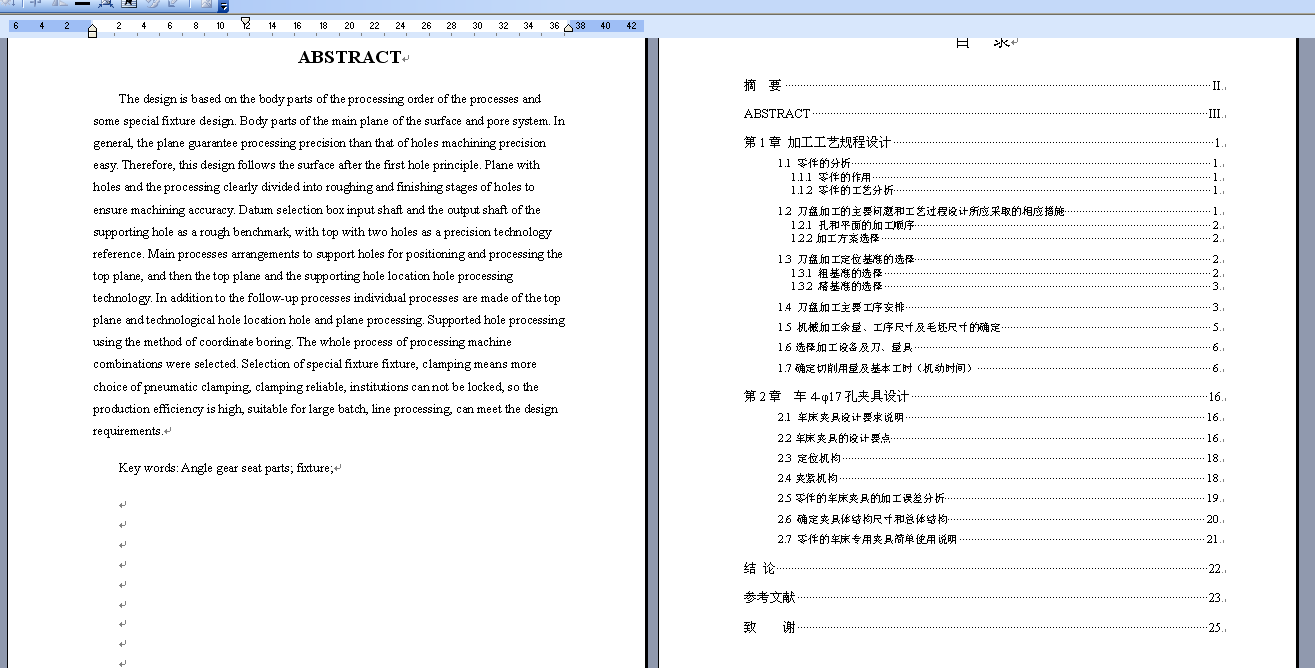Click the line starting 'technology. In addition'
The height and width of the screenshot is (668, 1315).
point(327,298)
